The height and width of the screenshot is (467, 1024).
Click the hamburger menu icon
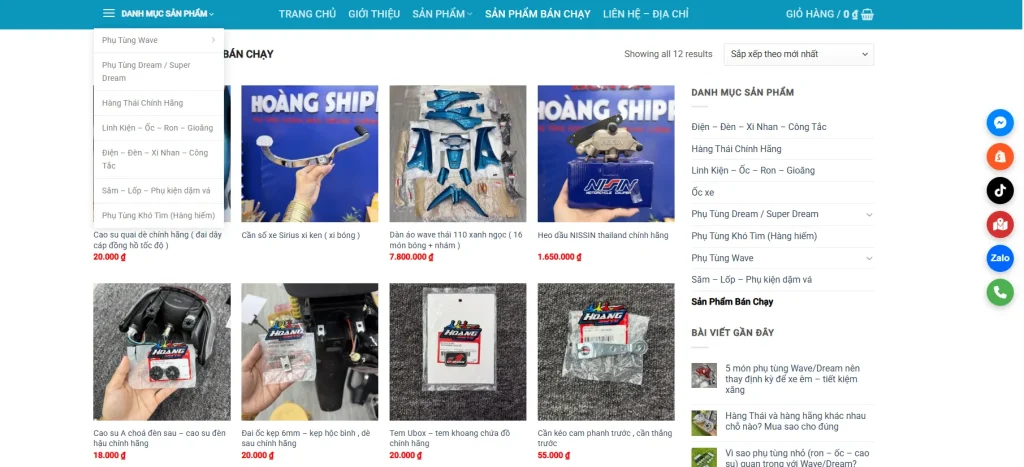pos(109,13)
